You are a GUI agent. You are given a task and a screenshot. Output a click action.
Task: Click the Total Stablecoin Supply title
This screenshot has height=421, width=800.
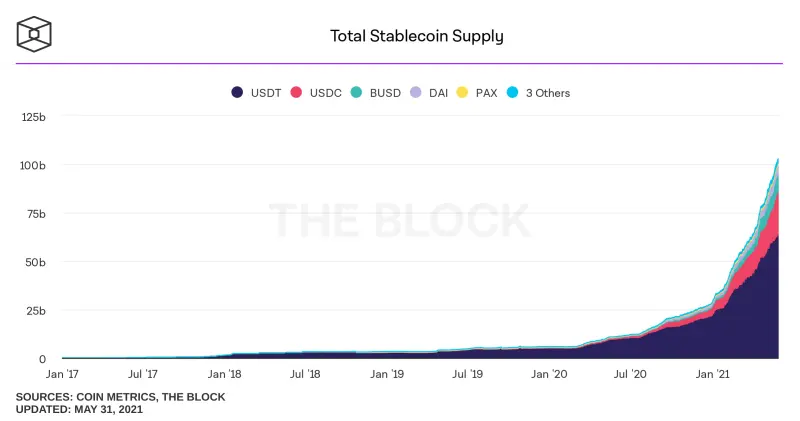tap(416, 36)
